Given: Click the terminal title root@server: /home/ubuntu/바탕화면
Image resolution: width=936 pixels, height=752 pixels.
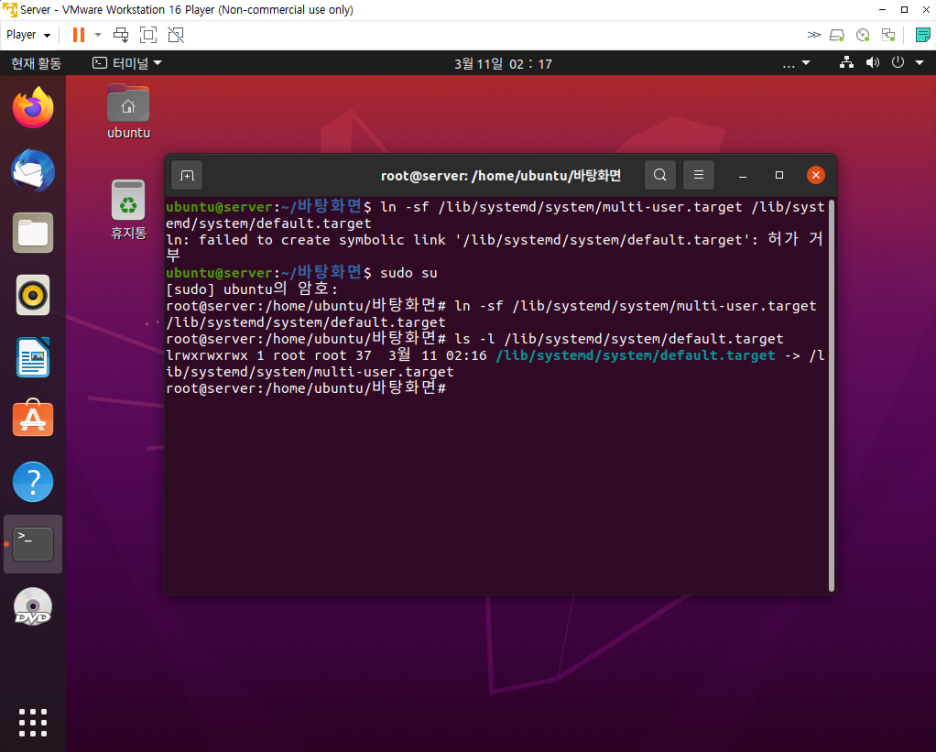Looking at the screenshot, I should click(501, 175).
